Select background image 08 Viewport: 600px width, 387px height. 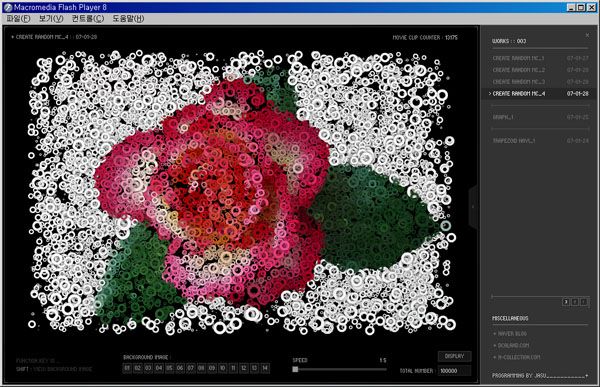[x=201, y=368]
